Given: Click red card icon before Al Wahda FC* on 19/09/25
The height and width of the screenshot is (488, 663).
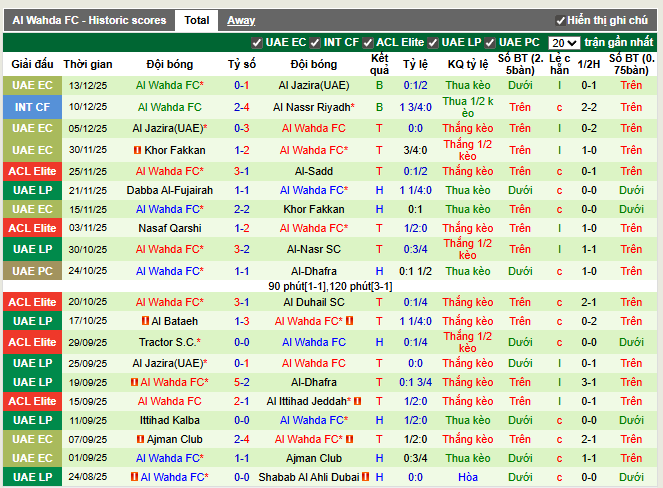Looking at the screenshot, I should [134, 382].
